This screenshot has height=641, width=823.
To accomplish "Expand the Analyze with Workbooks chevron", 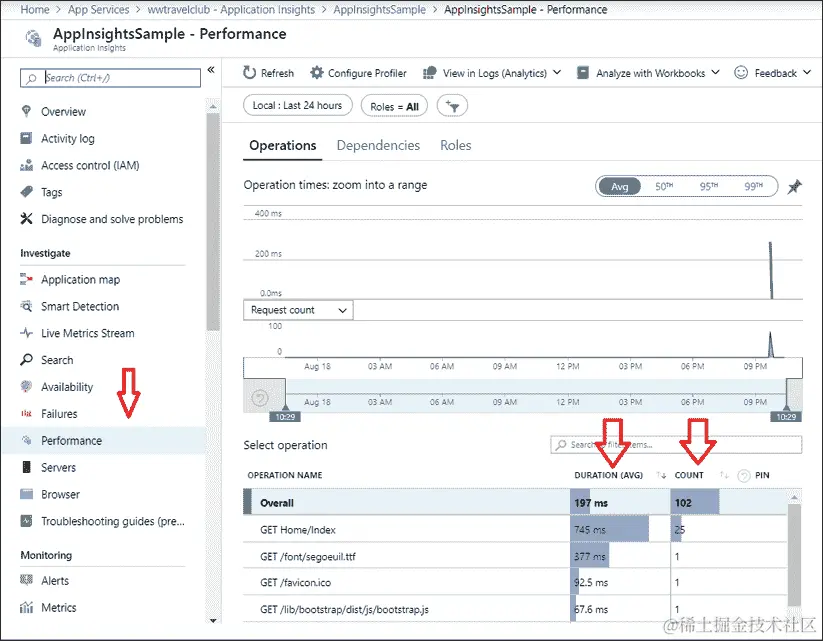I will tap(715, 72).
